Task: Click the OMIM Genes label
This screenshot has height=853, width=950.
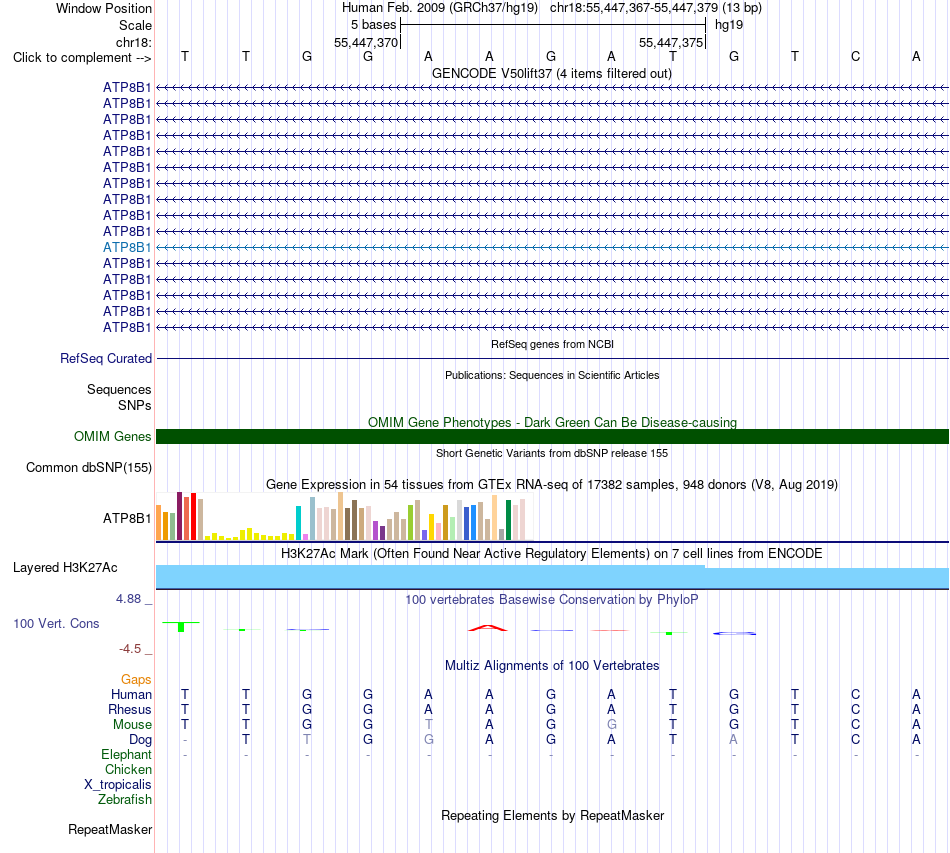Action: coord(112,436)
